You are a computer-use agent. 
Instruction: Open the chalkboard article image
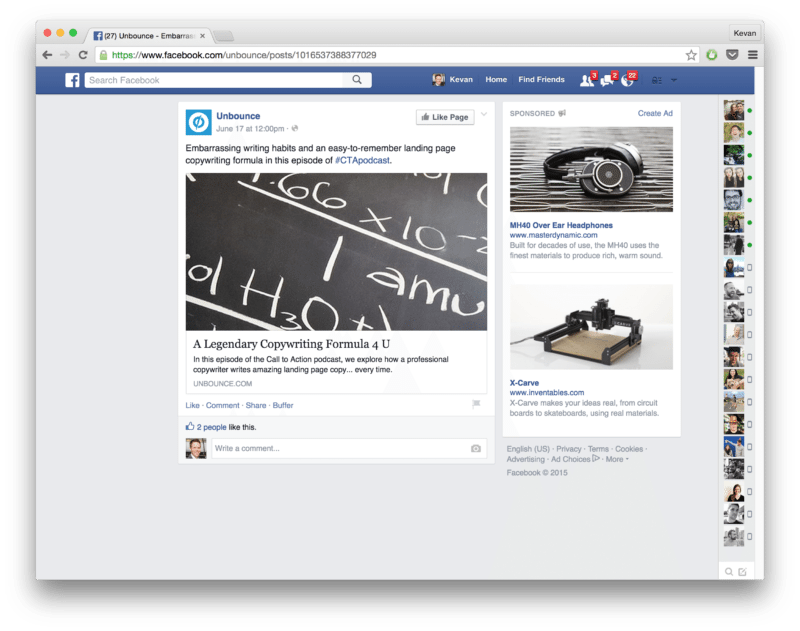pos(336,251)
